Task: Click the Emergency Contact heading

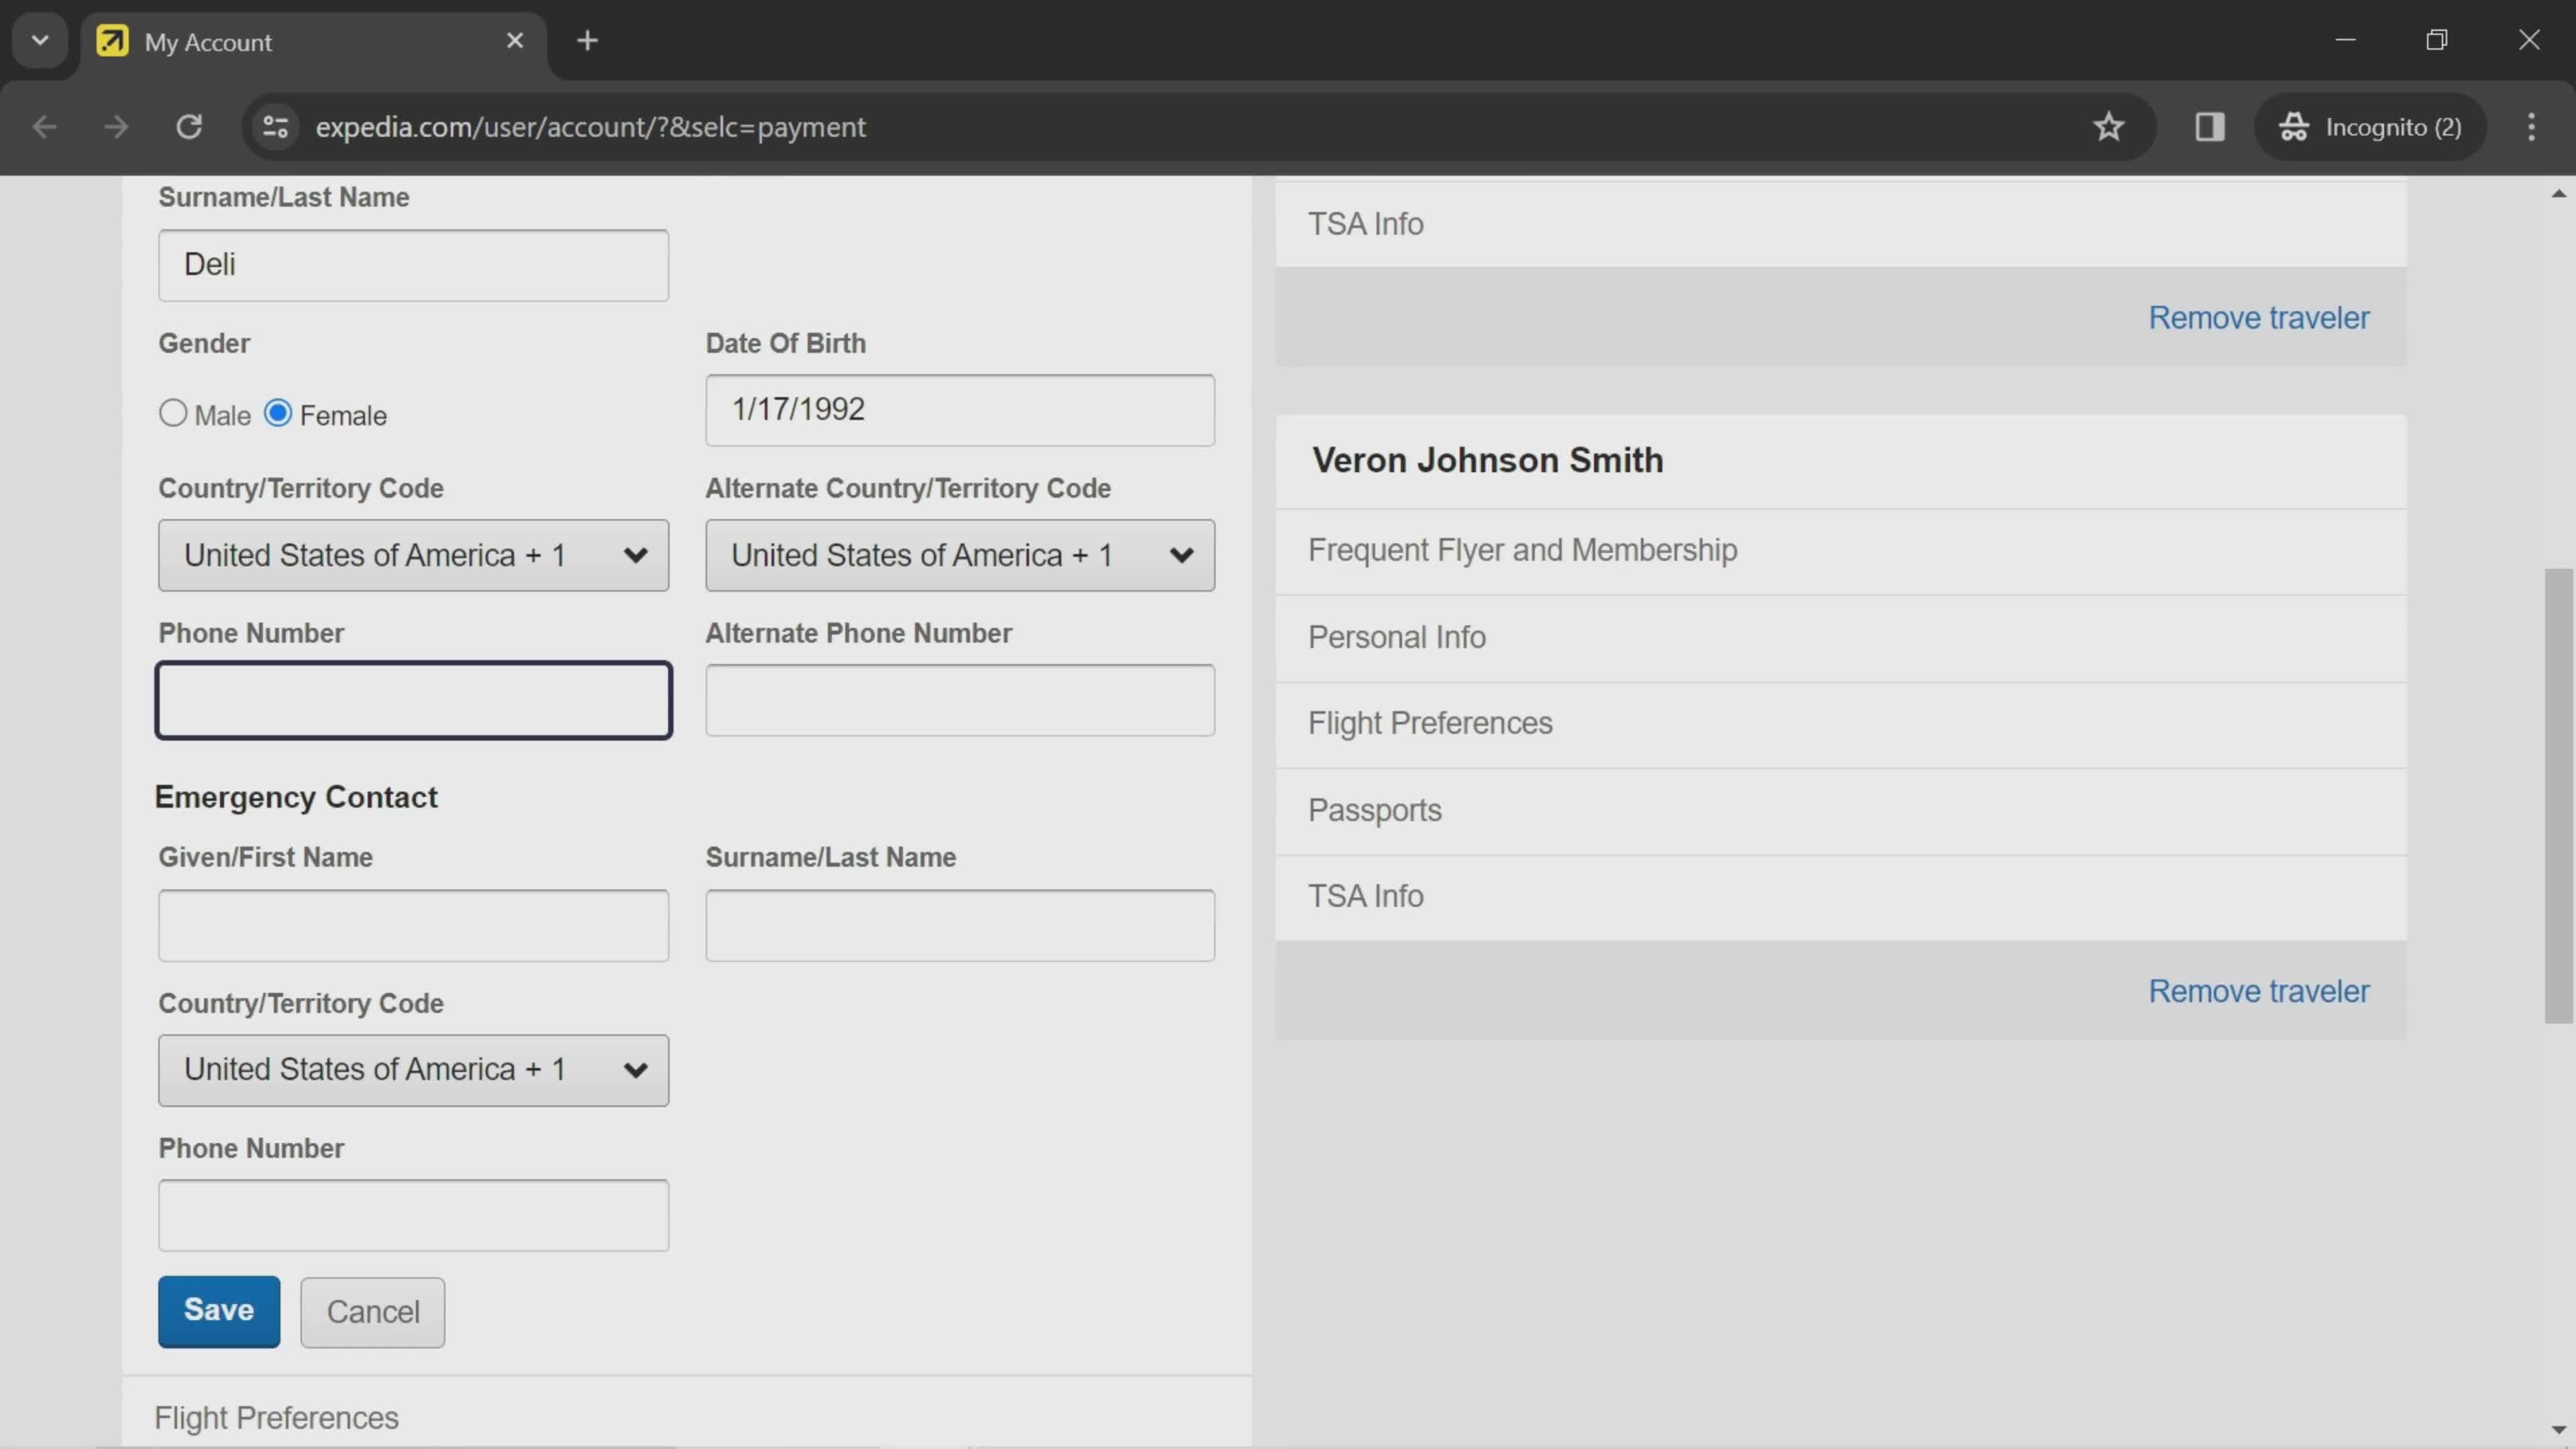Action: 296,797
